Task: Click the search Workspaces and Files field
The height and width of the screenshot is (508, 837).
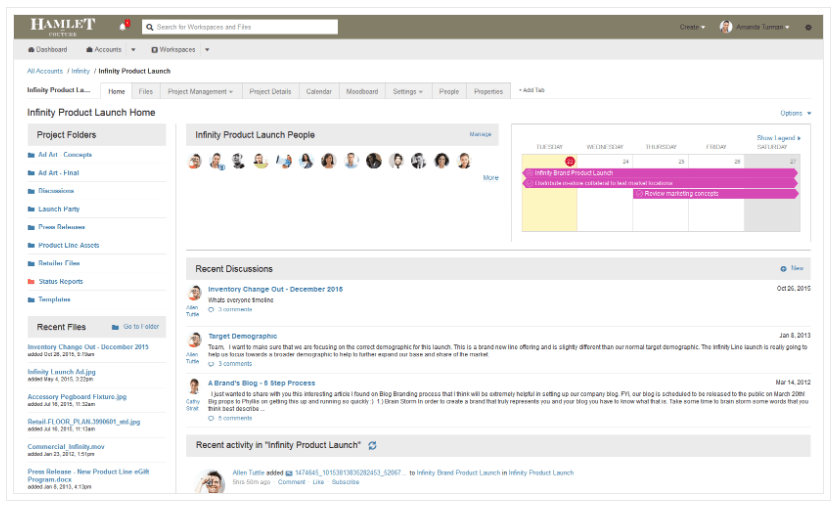Action: click(240, 27)
